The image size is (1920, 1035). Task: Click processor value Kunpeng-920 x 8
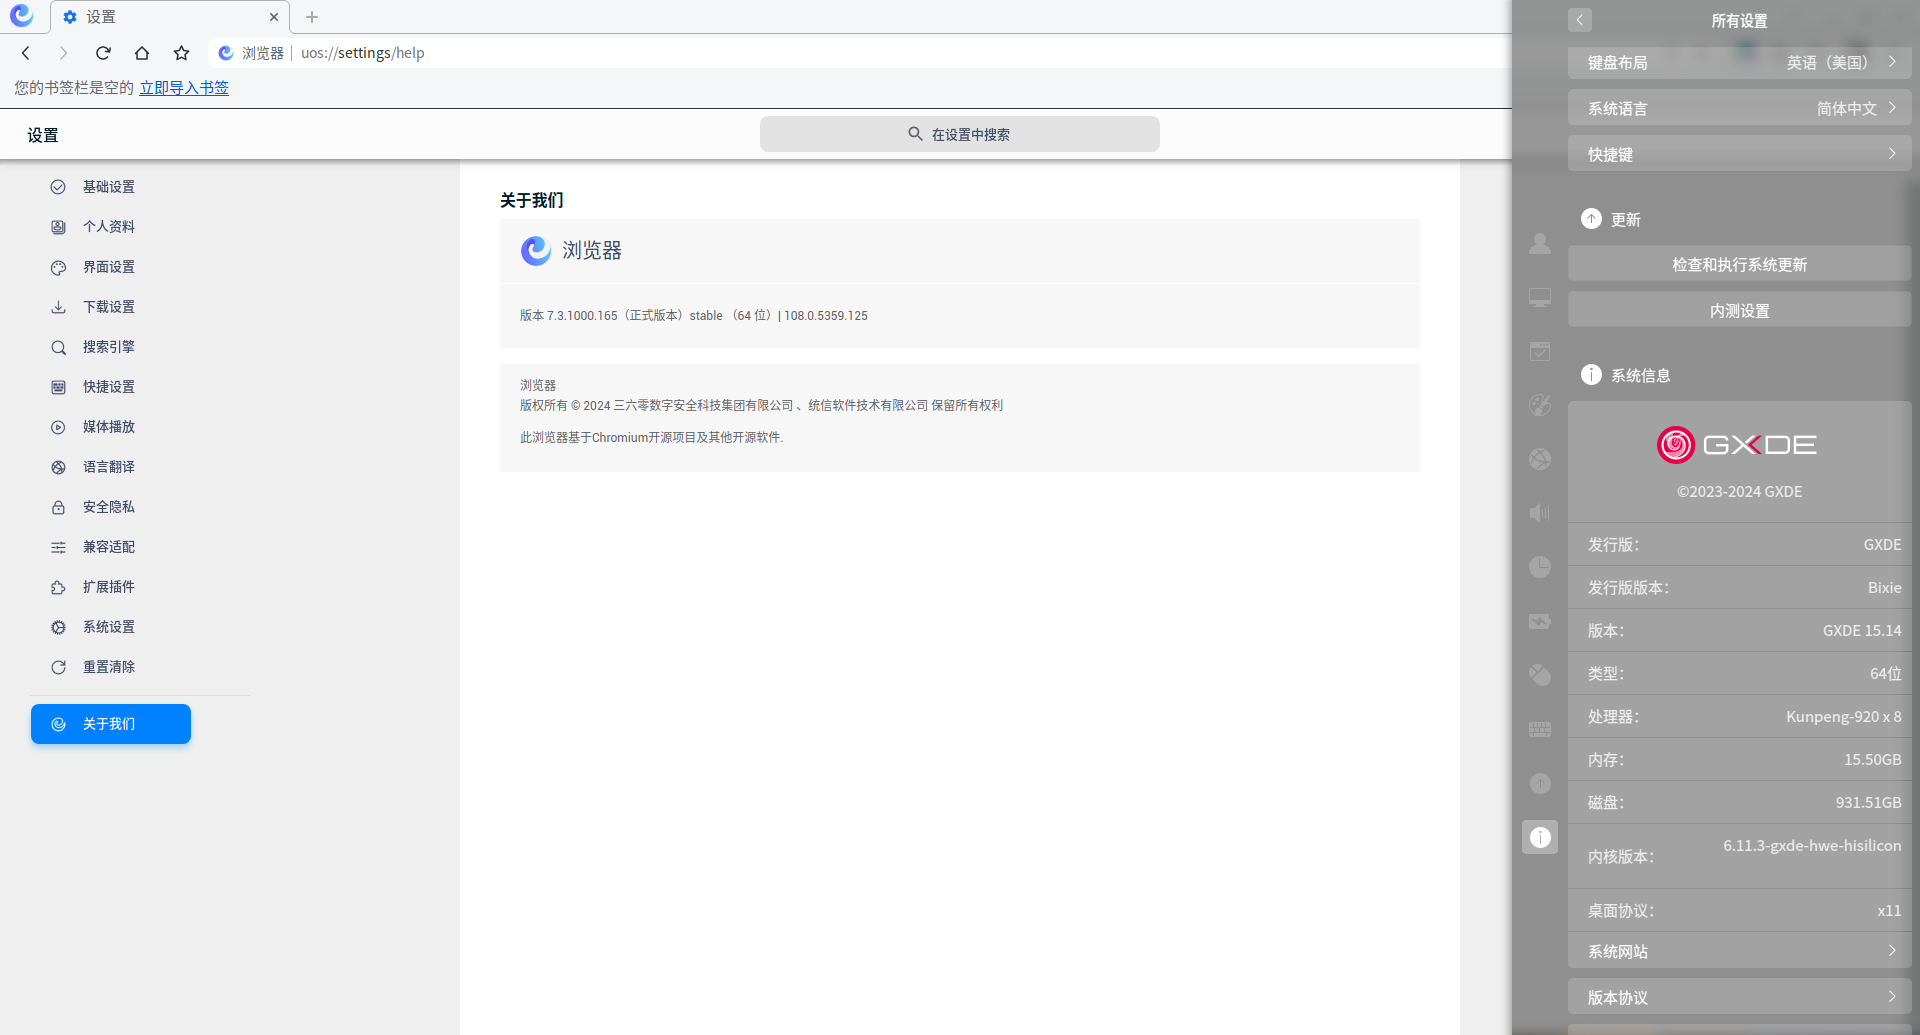(1844, 717)
